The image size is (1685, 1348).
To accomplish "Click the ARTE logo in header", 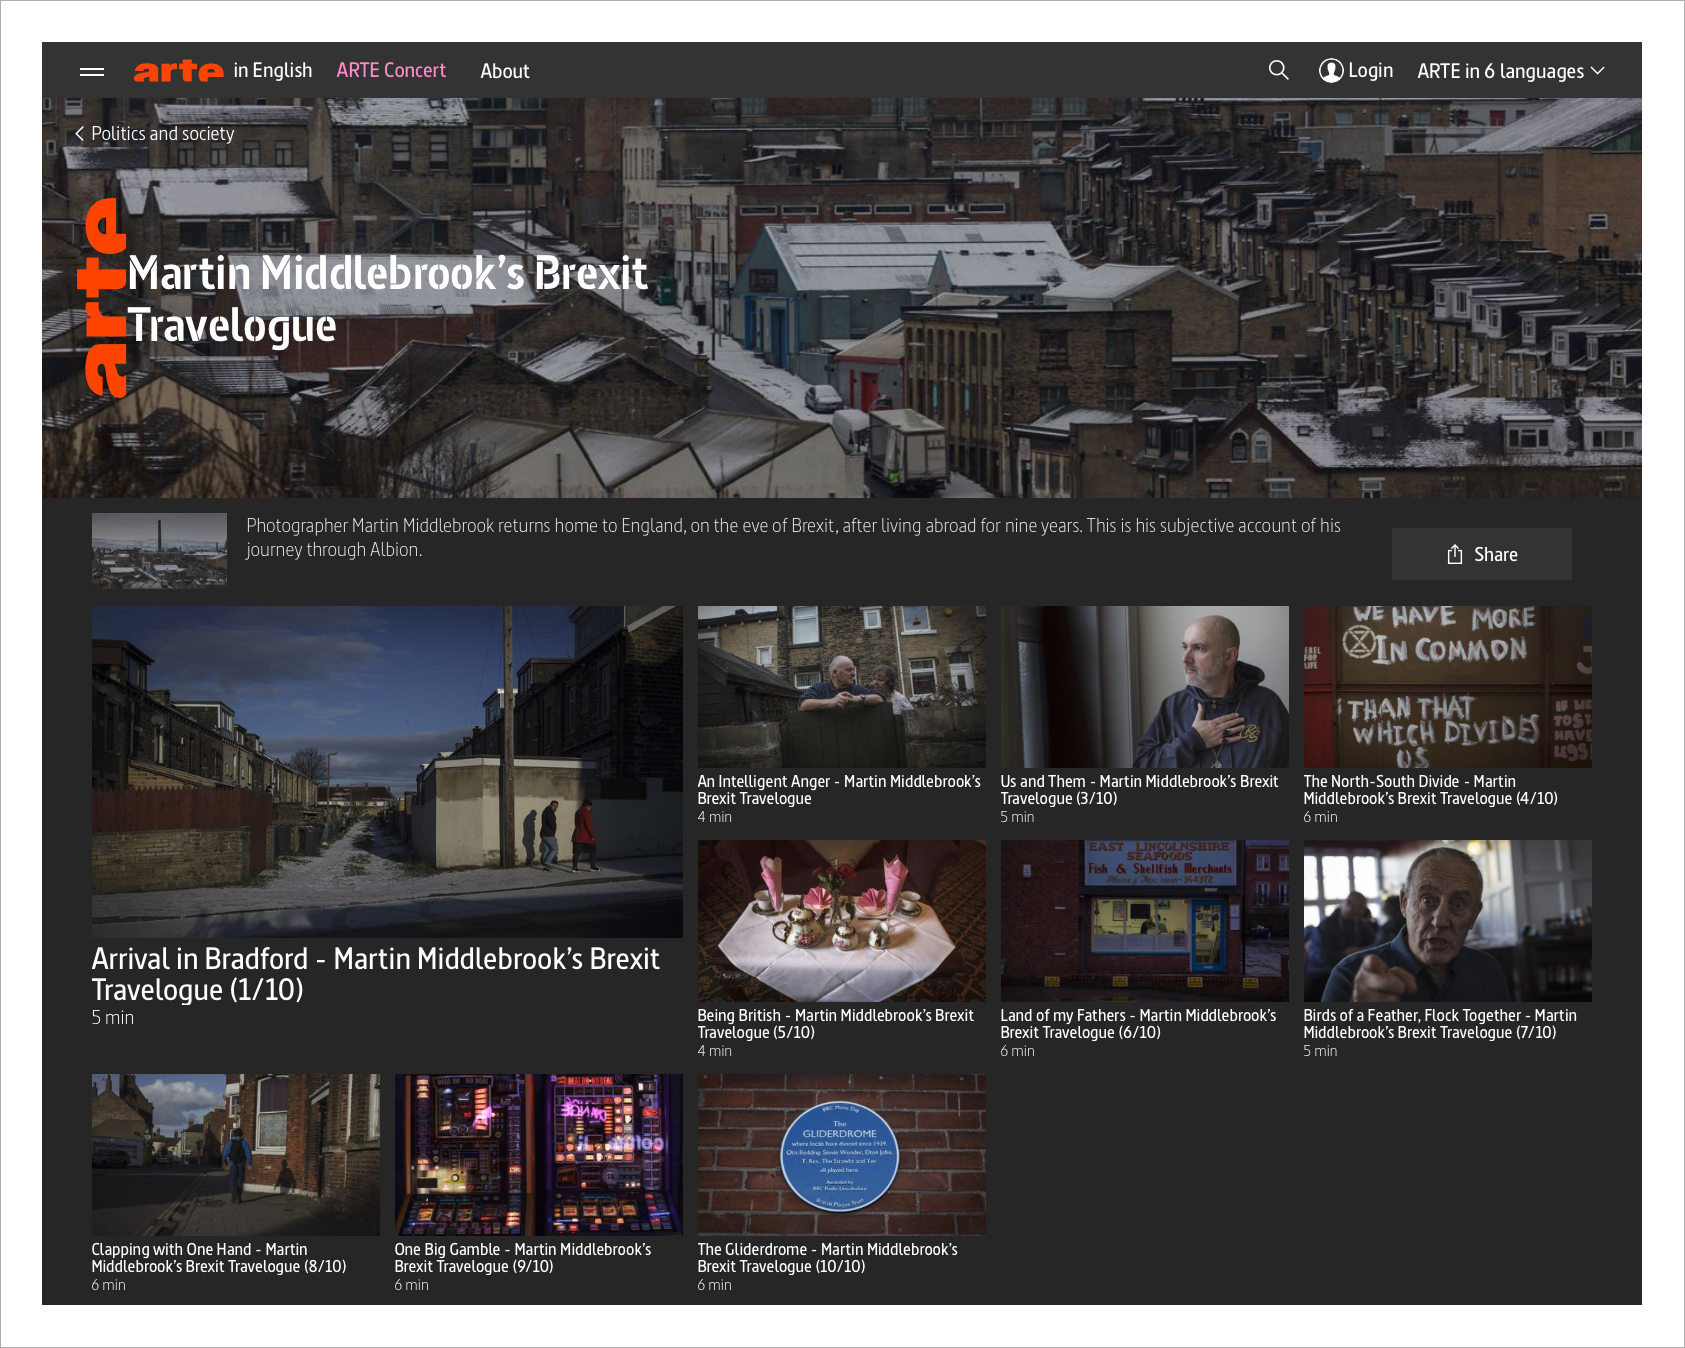I will (178, 70).
